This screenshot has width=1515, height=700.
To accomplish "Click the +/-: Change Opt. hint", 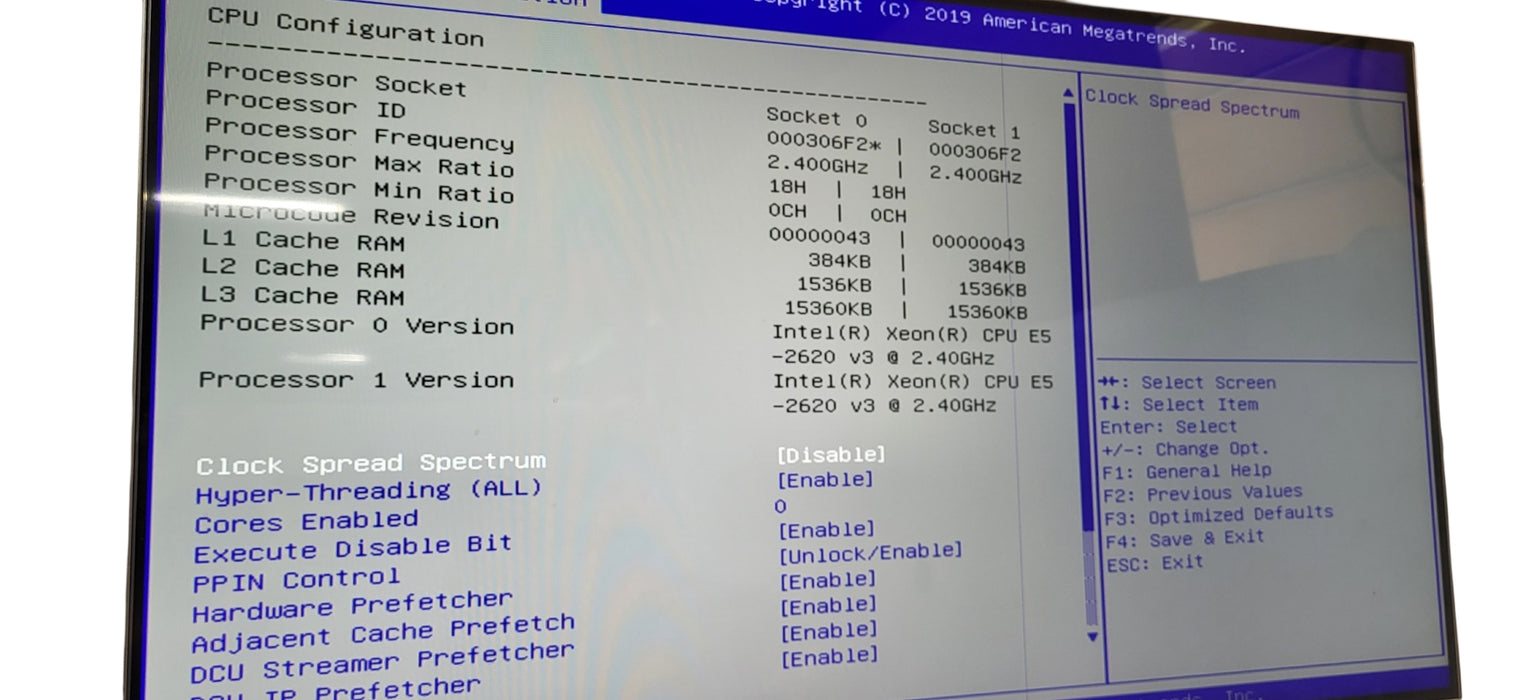I will (x=1185, y=450).
